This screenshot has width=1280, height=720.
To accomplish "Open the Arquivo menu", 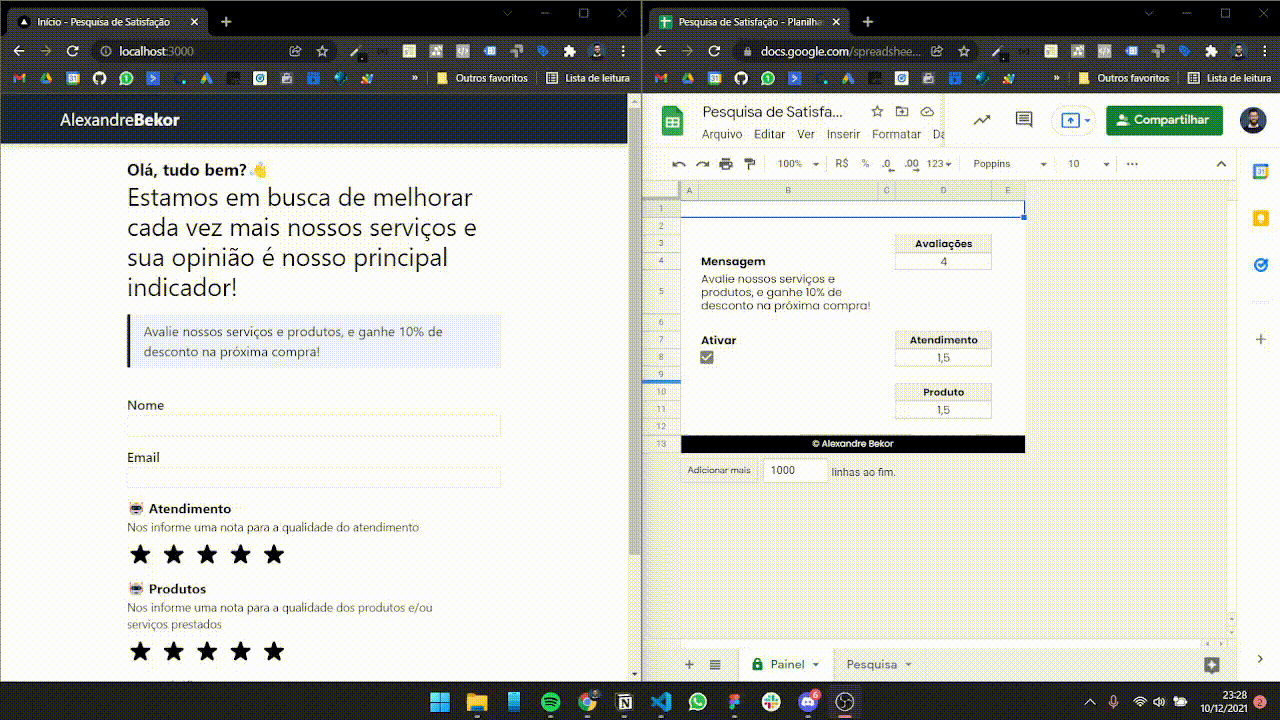I will click(x=723, y=133).
